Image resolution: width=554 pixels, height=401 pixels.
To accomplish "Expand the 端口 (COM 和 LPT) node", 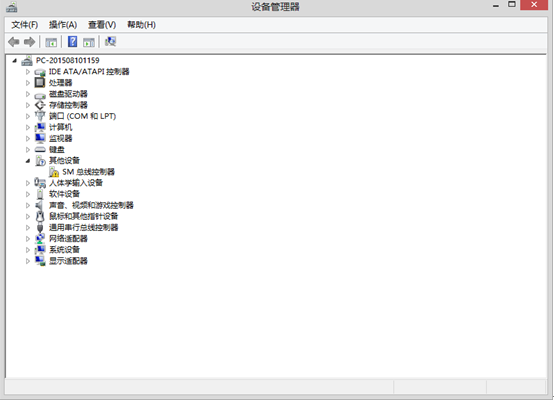I will [28, 116].
